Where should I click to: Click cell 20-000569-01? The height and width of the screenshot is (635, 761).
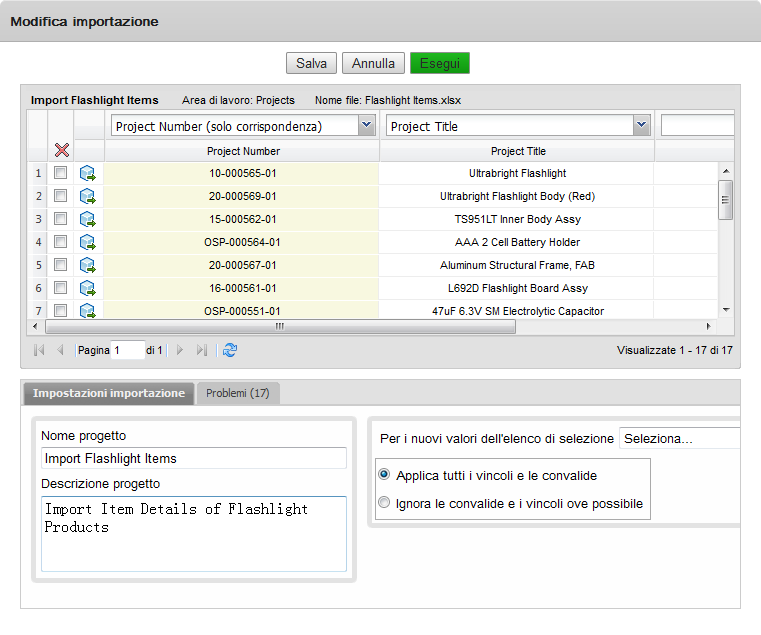(x=242, y=196)
